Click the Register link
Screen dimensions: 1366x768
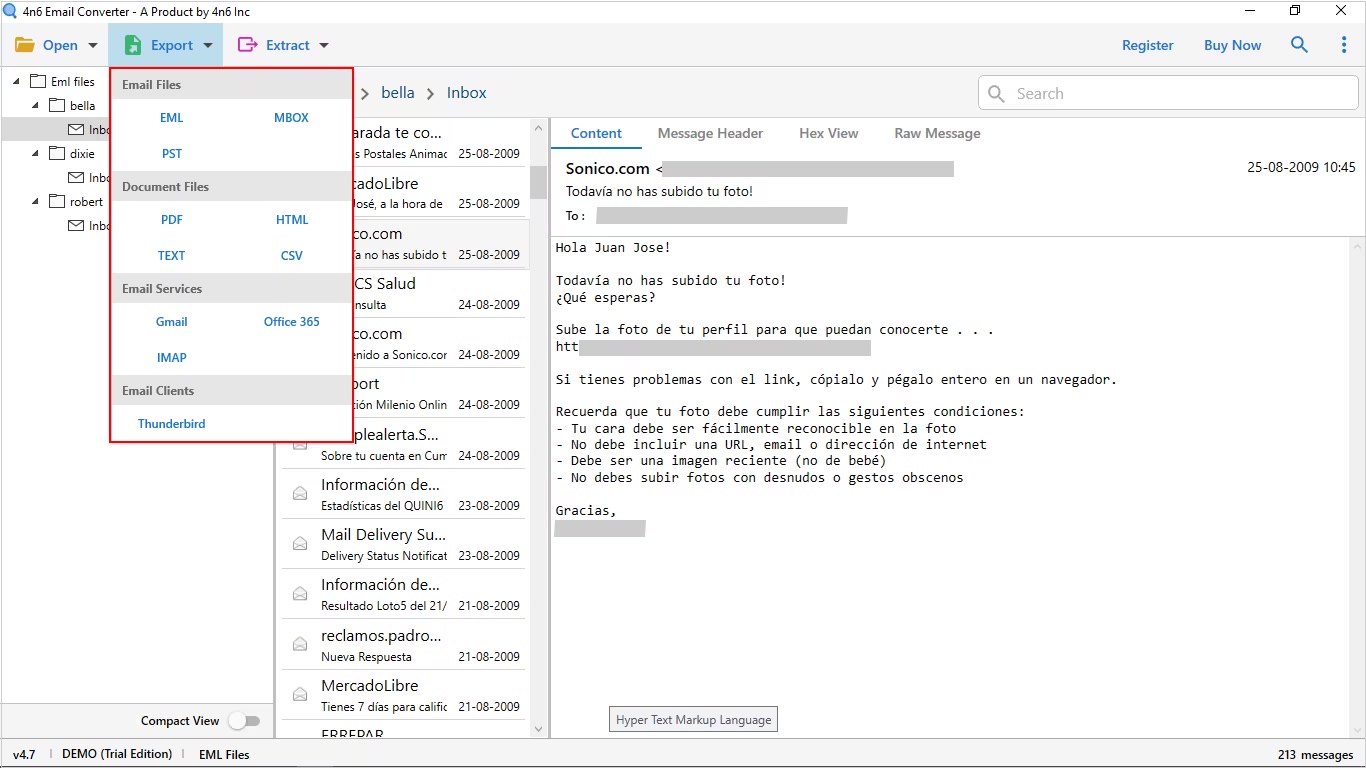click(1148, 45)
